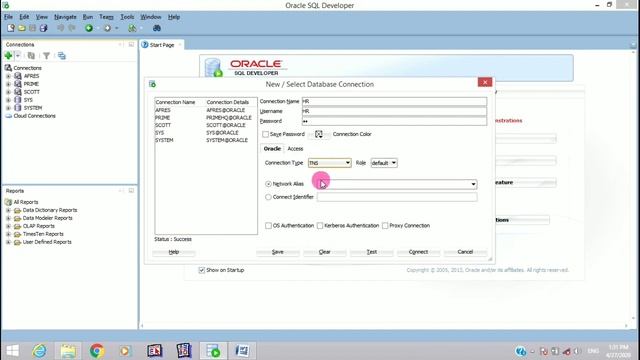Click the Start Page tab help icon

145,44
